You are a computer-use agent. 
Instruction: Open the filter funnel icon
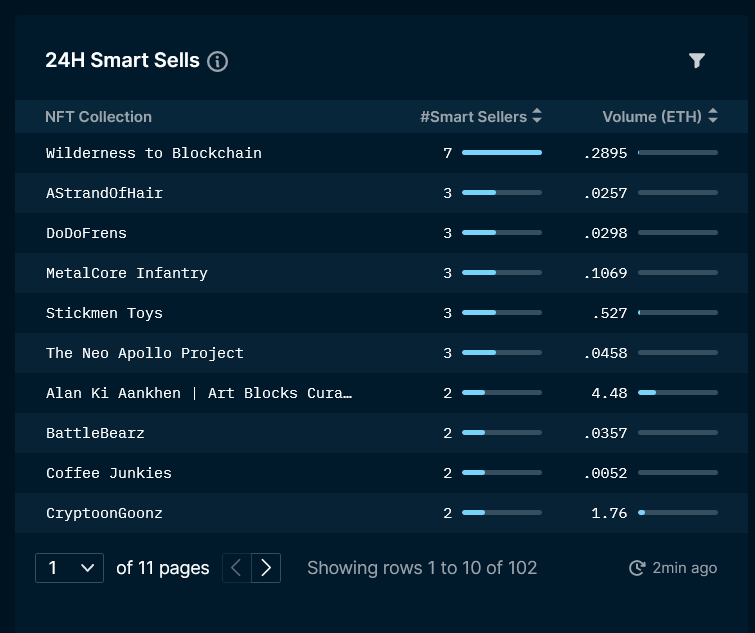pos(696,61)
